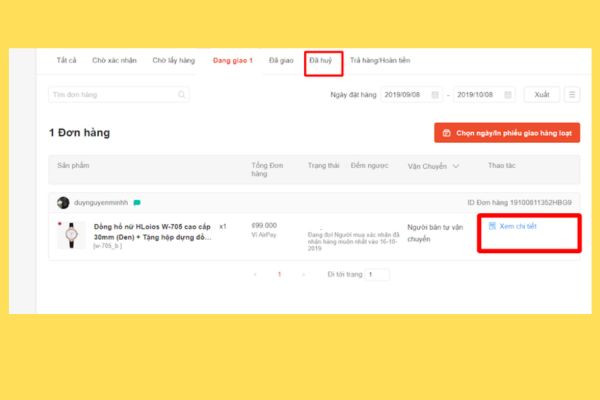Screen dimensions: 600x400
Task: Click the Xuất export button
Action: point(541,95)
